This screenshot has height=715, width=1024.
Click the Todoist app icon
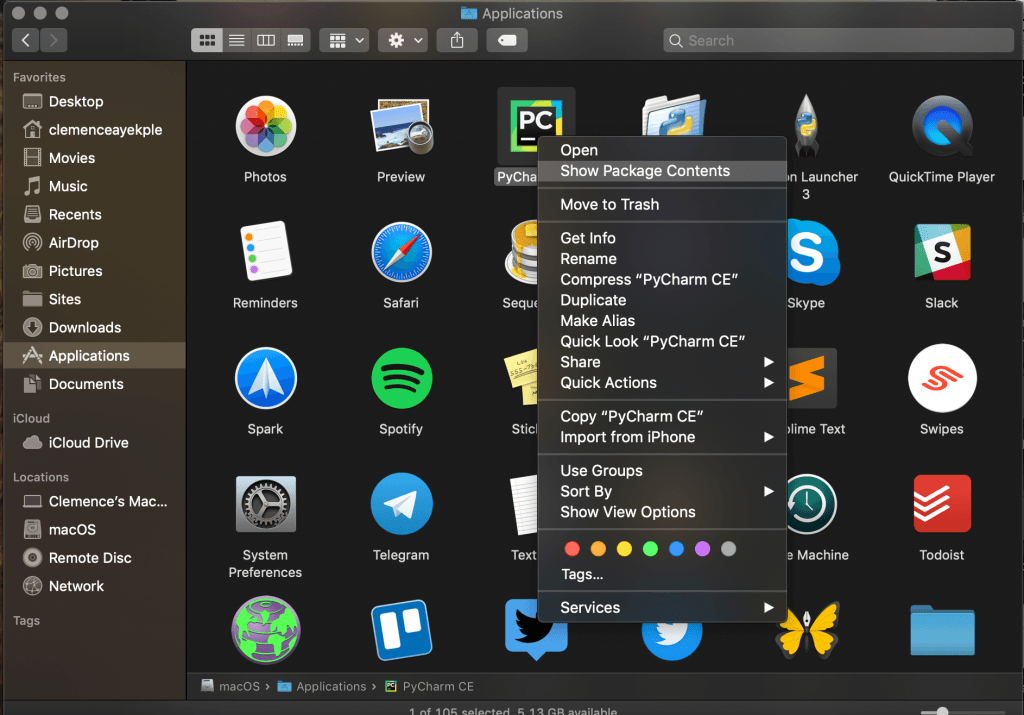point(941,505)
